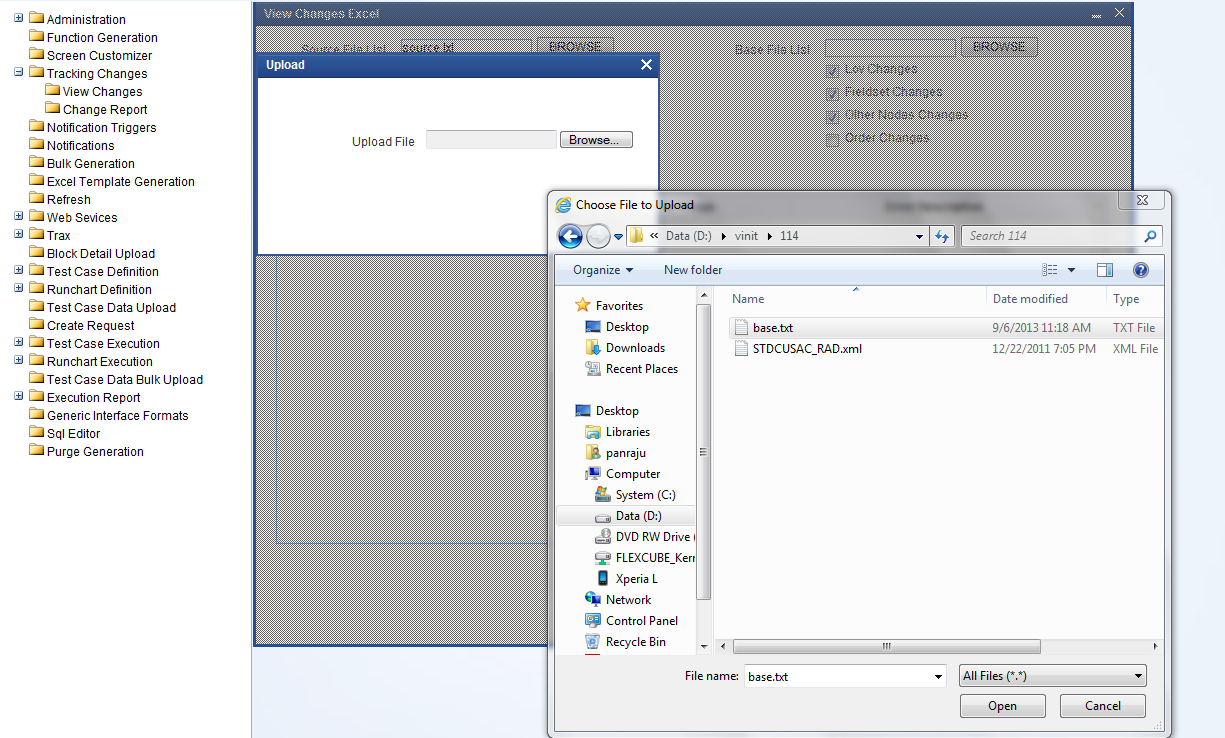Open Screen Customizer menu item
The width and height of the screenshot is (1225, 738).
click(99, 56)
